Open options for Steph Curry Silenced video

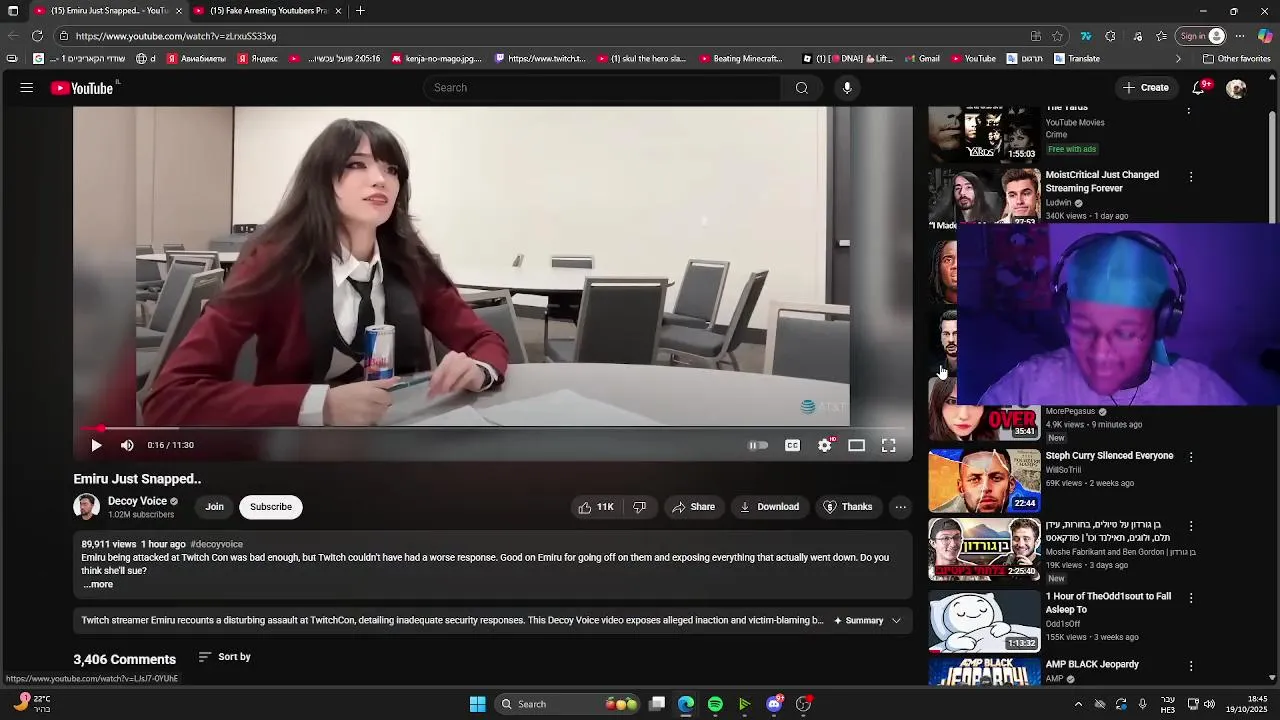pos(1190,457)
